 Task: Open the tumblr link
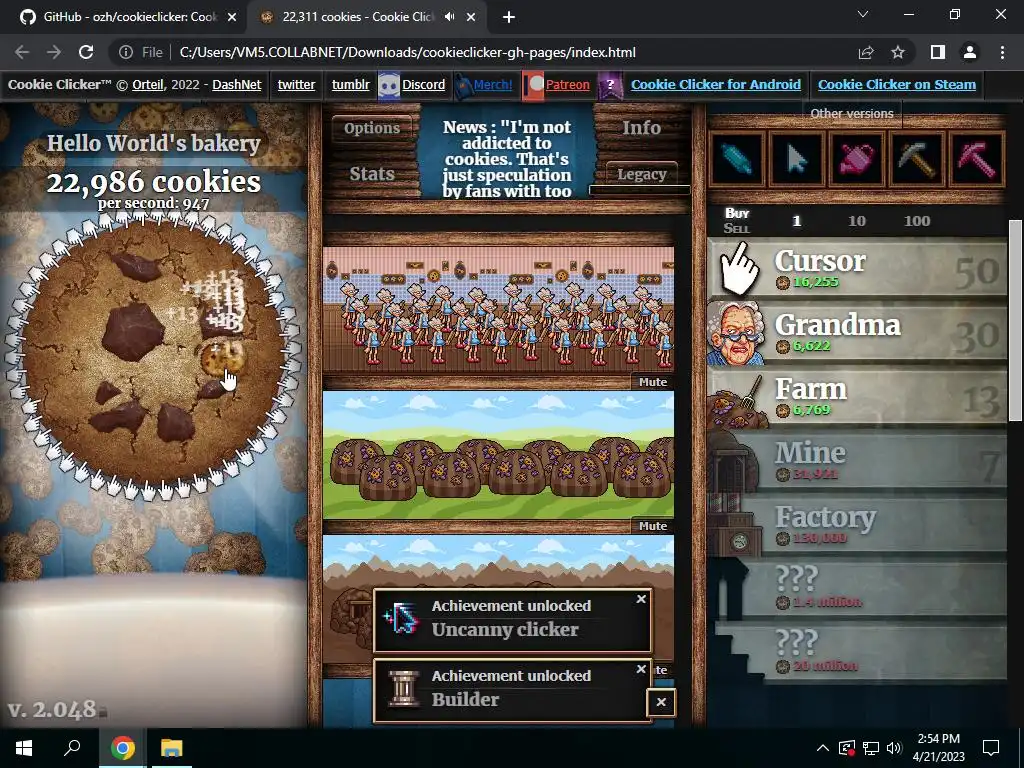[350, 84]
